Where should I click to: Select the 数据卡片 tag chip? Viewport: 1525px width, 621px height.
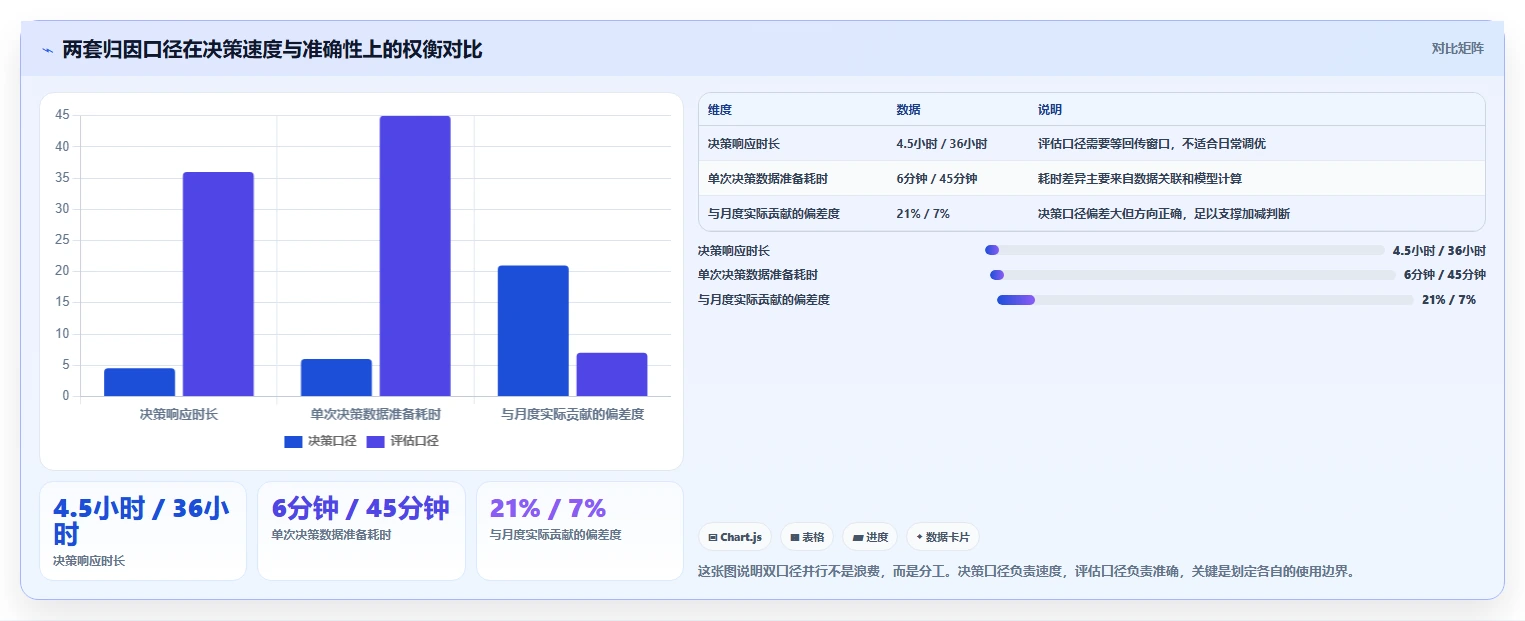[x=943, y=537]
